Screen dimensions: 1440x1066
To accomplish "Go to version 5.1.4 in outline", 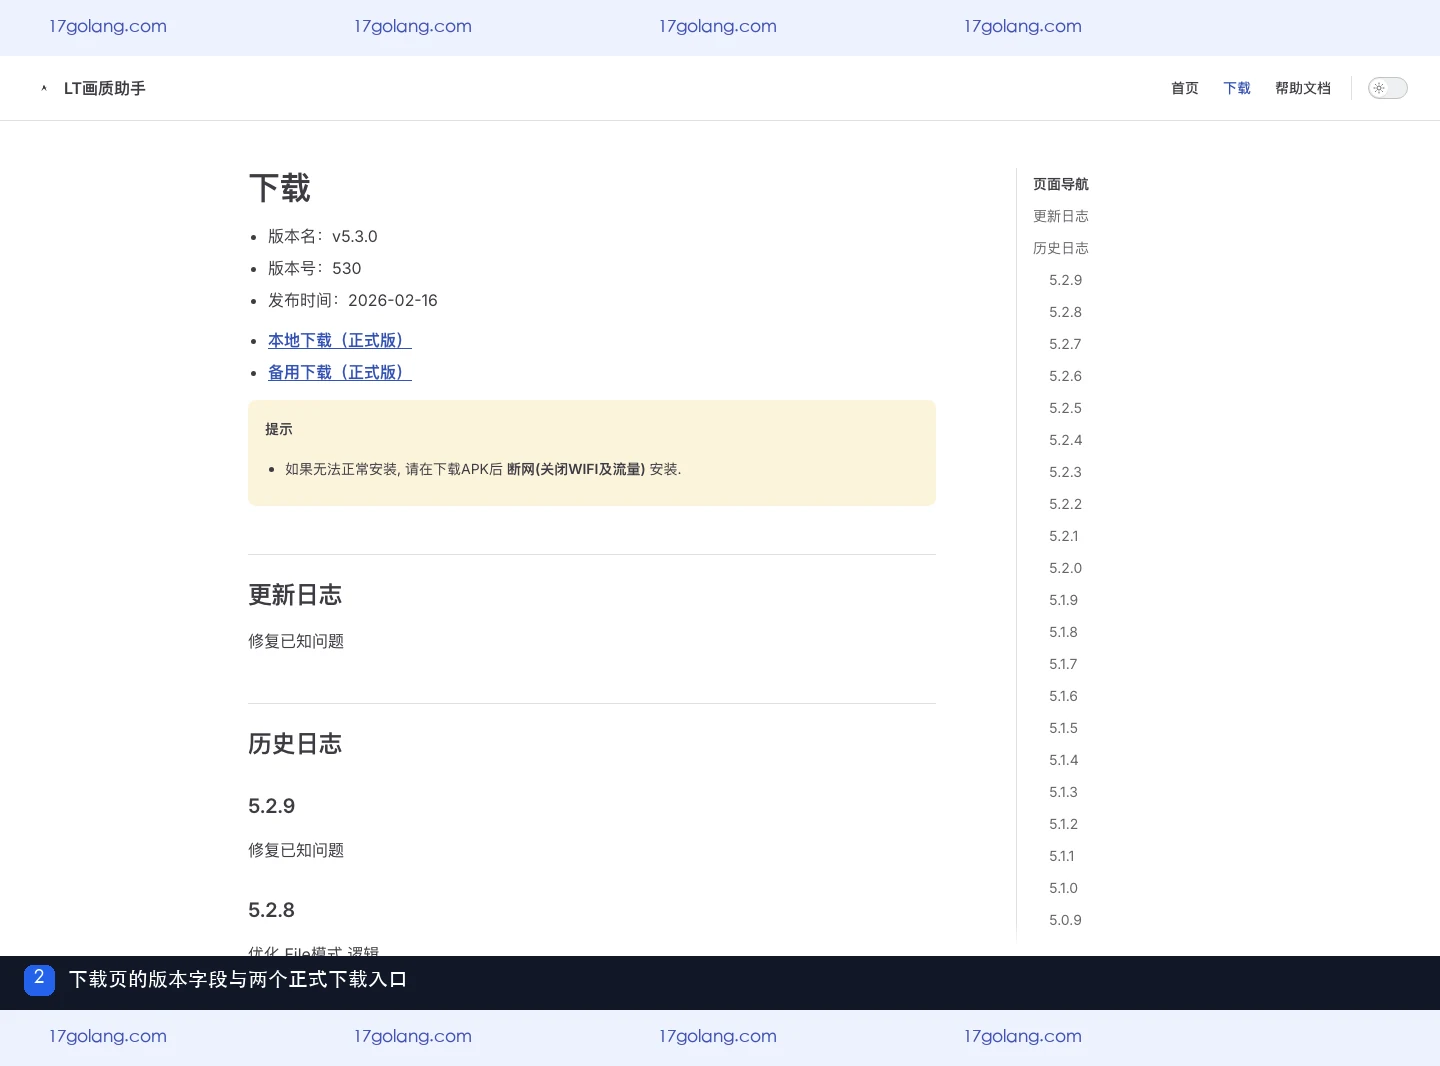I will tap(1063, 760).
